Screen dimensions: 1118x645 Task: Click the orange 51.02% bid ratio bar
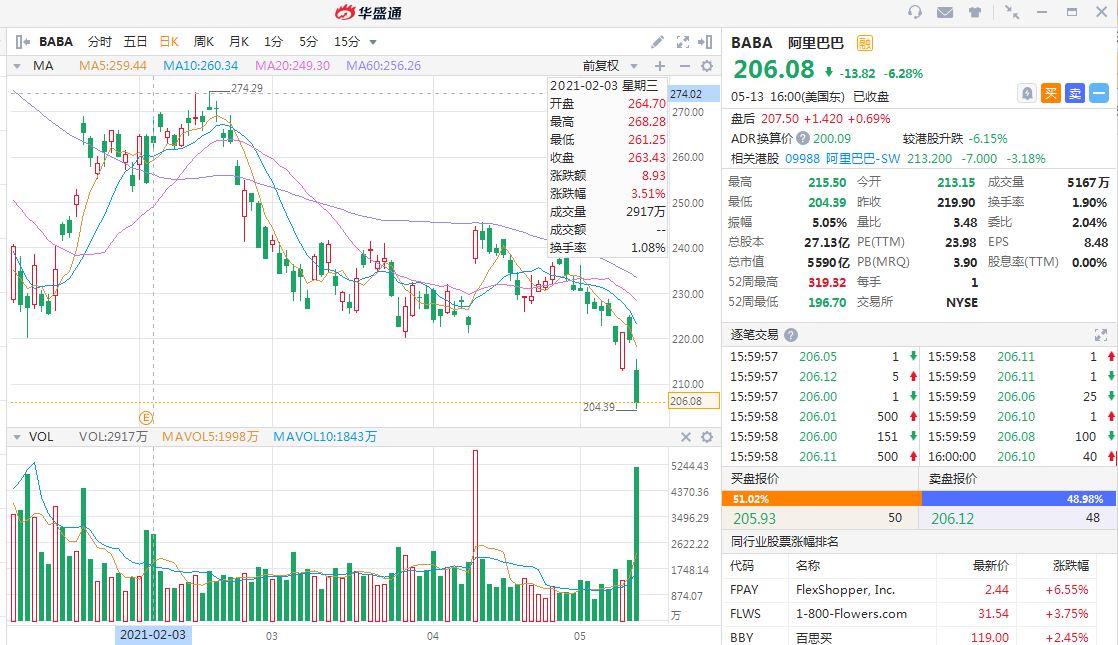coord(821,498)
